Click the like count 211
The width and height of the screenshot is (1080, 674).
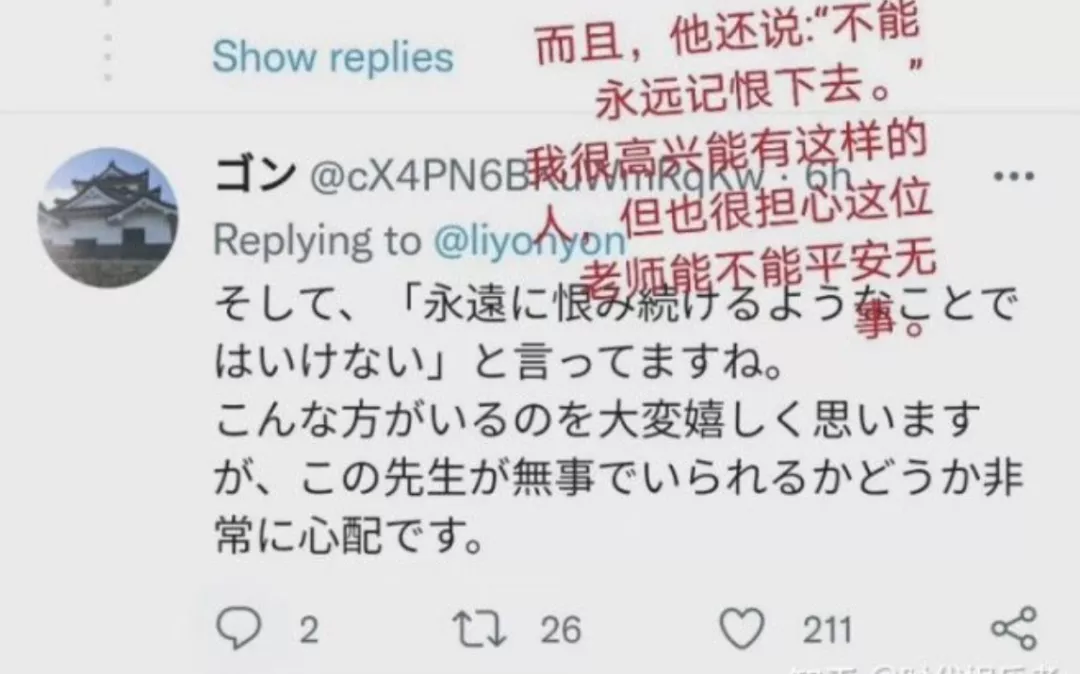click(827, 630)
